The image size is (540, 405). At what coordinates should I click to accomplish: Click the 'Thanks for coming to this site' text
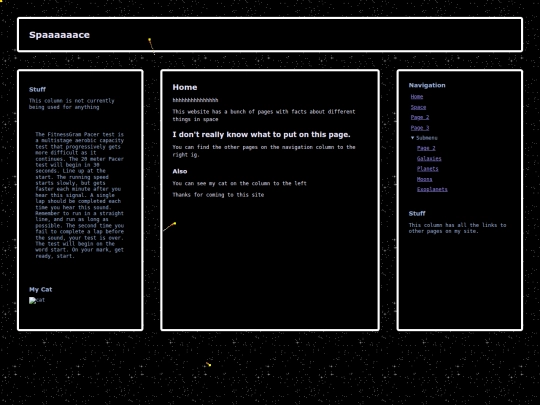(218, 195)
